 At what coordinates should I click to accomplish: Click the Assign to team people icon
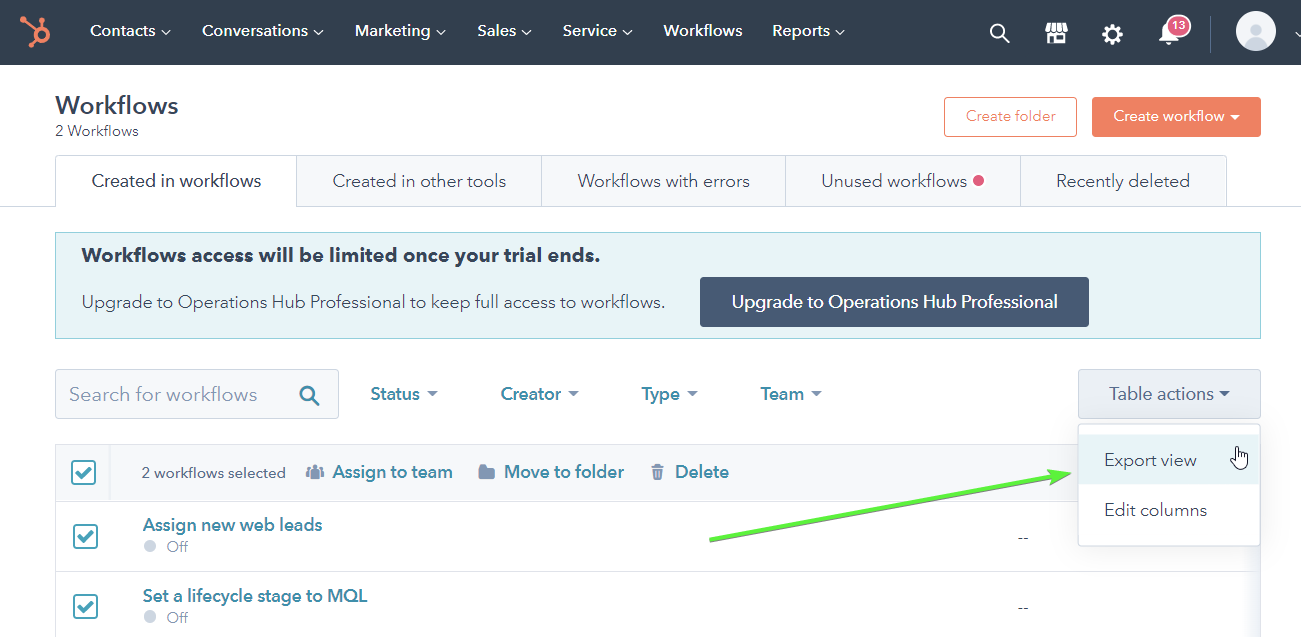[315, 471]
